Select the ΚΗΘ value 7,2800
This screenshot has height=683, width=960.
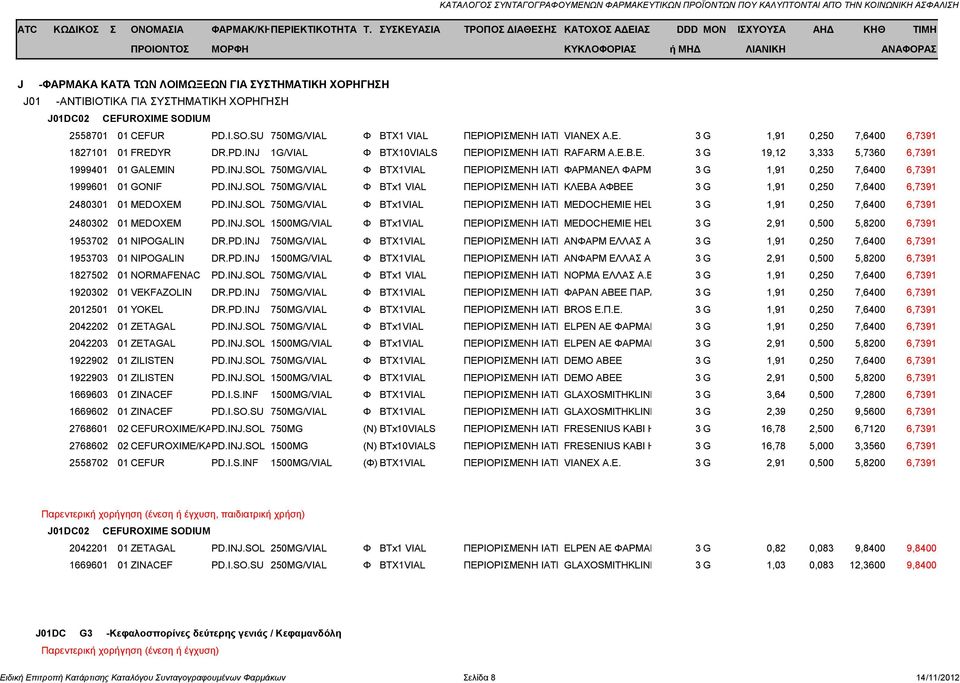coord(870,395)
